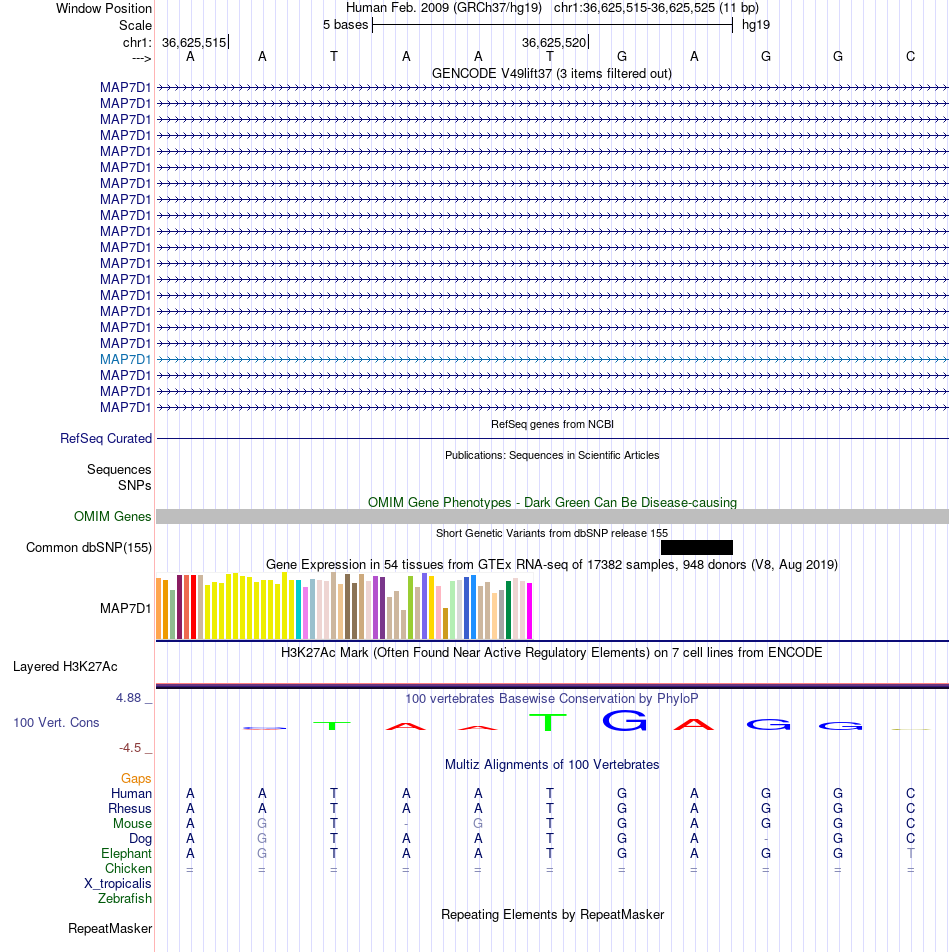Click the Rhesus species label
This screenshot has height=952, width=950.
(x=130, y=809)
